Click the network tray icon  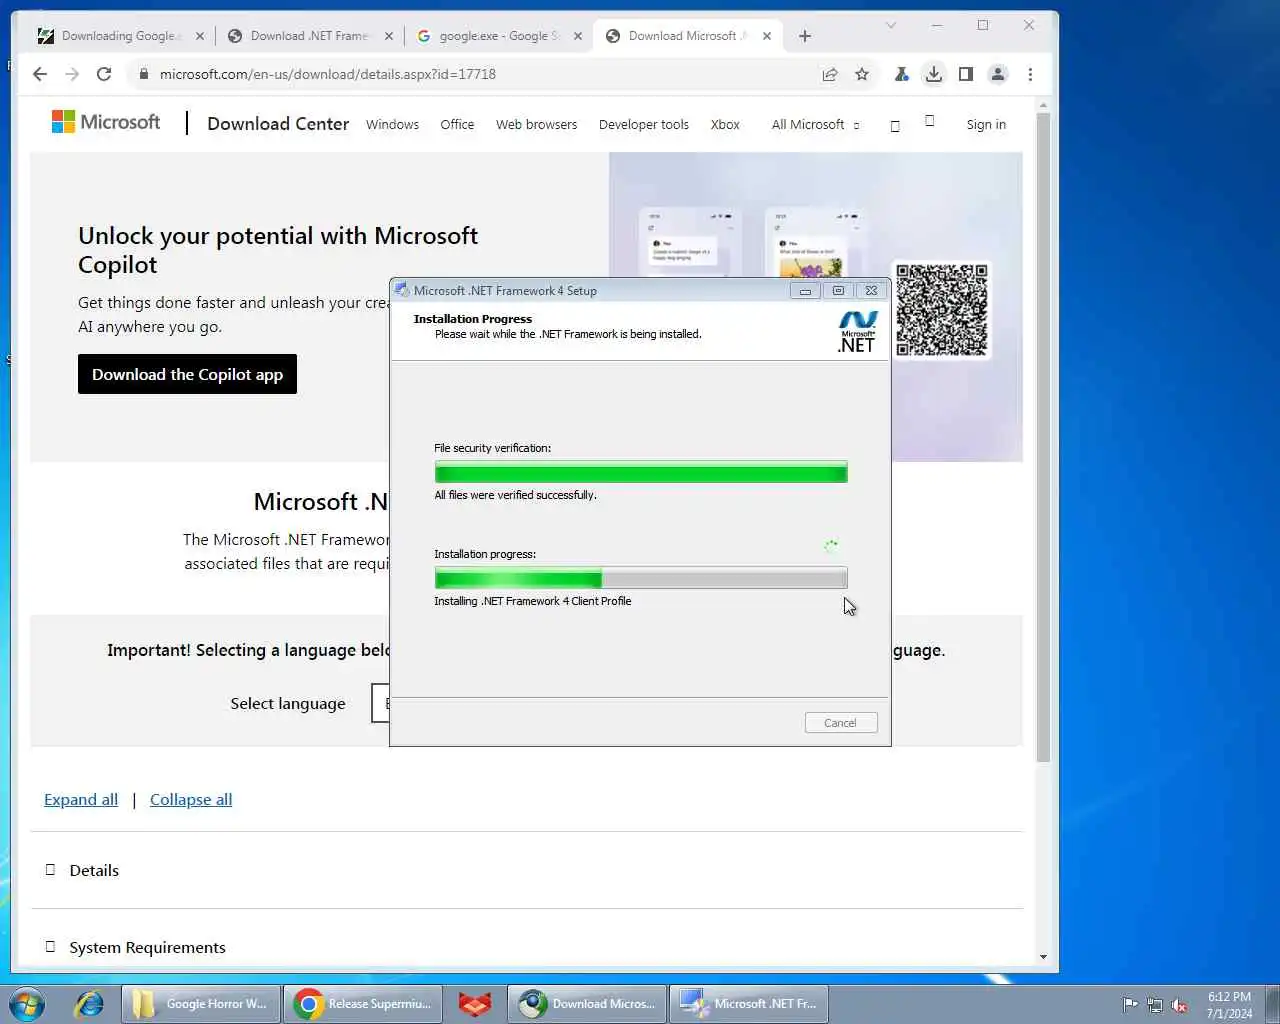[x=1155, y=1005]
